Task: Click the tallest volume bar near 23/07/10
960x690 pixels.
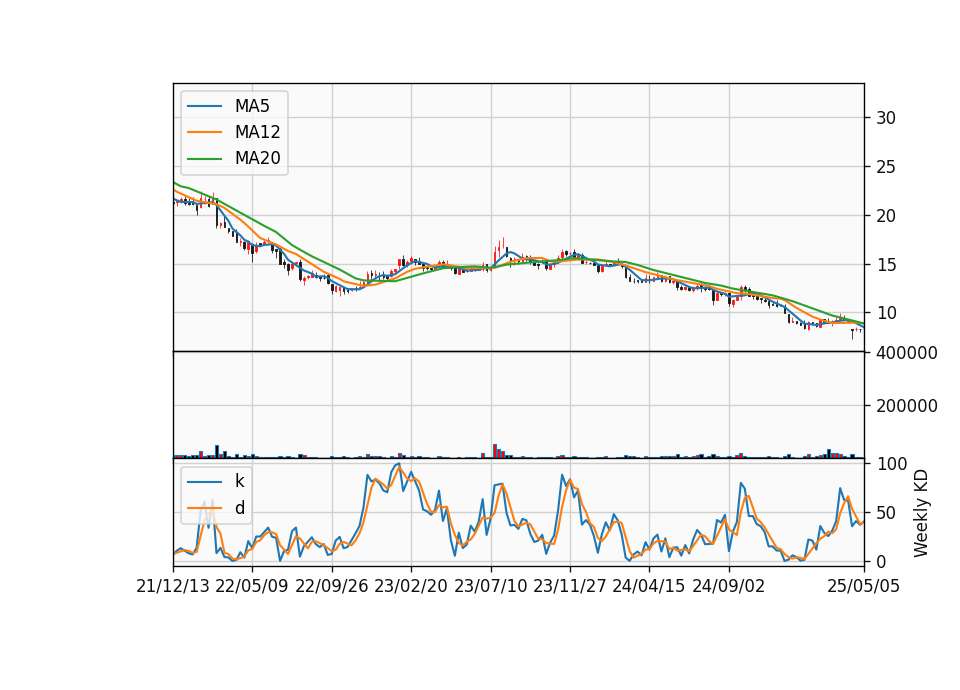Action: [495, 451]
